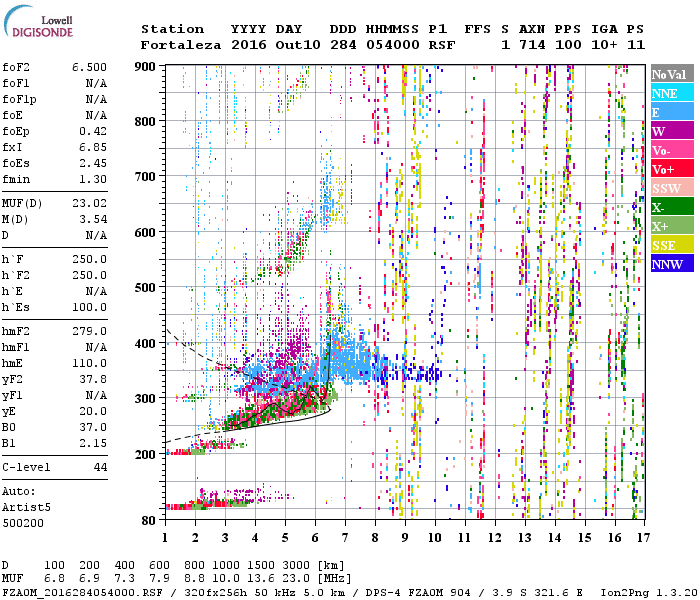
Task: Select the SSE yellow legend swatch
Action: pos(672,245)
